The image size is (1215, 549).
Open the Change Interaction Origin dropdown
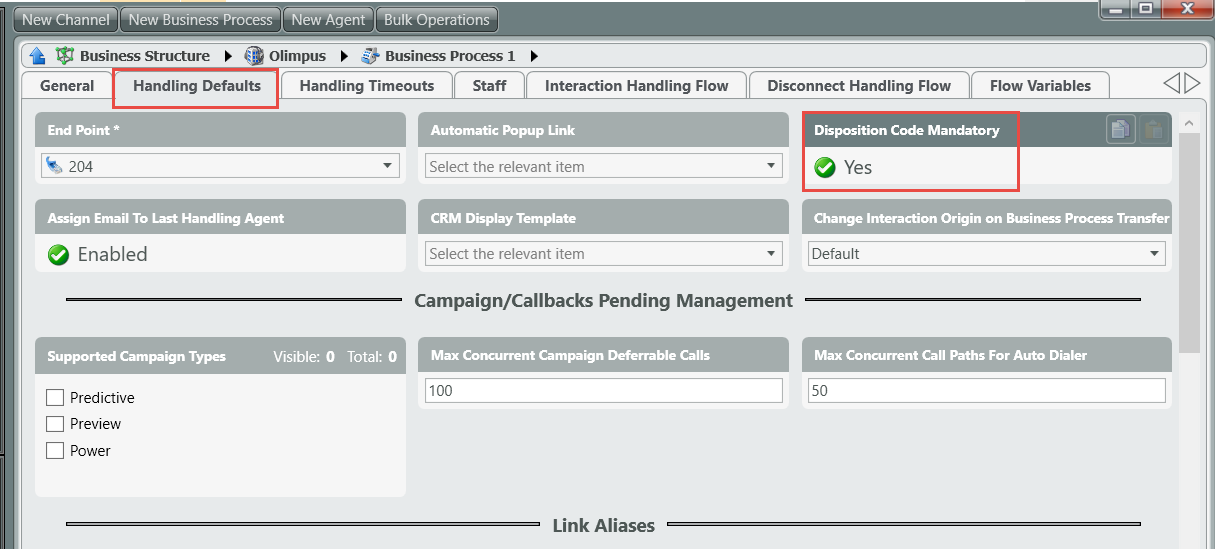click(1155, 254)
